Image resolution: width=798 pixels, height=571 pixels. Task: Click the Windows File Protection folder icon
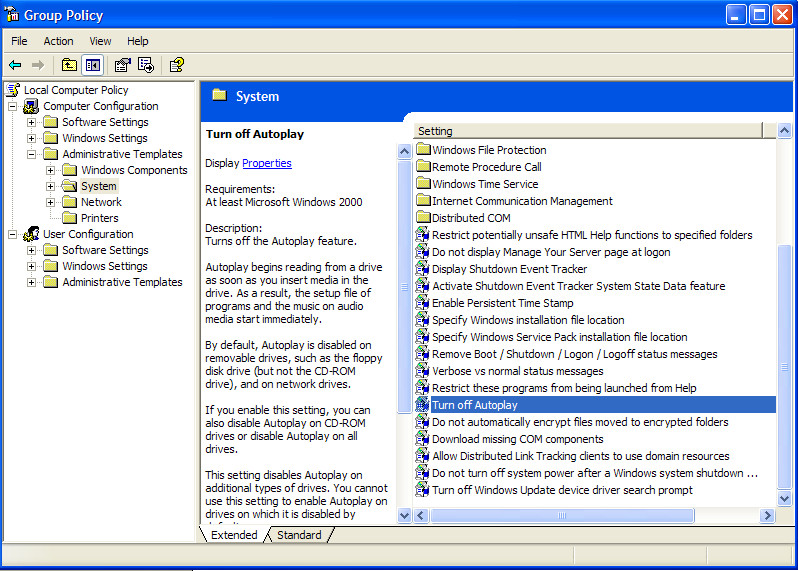pyautogui.click(x=423, y=150)
